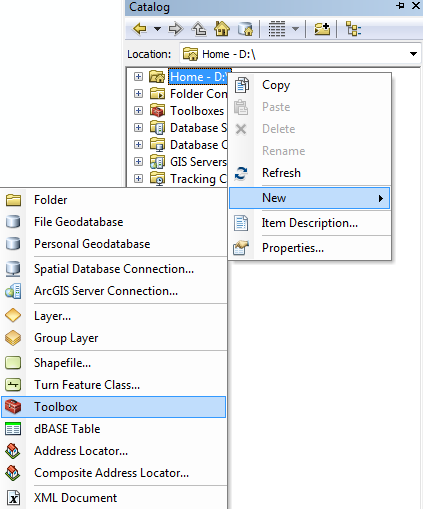The width and height of the screenshot is (423, 509).
Task: Click the Up One Level icon
Action: (199, 29)
